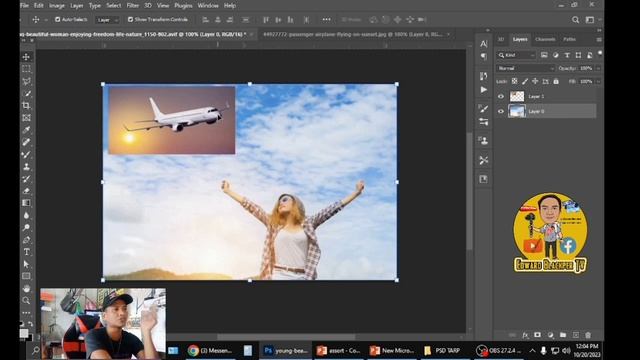
Task: Click the Delete layer trash icon
Action: tap(588, 335)
